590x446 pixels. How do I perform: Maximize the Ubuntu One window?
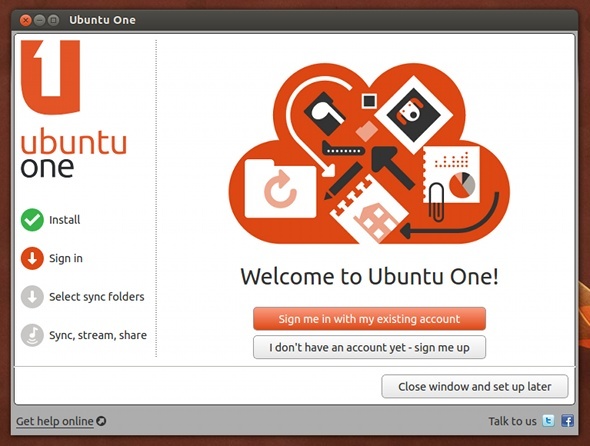pyautogui.click(x=53, y=20)
